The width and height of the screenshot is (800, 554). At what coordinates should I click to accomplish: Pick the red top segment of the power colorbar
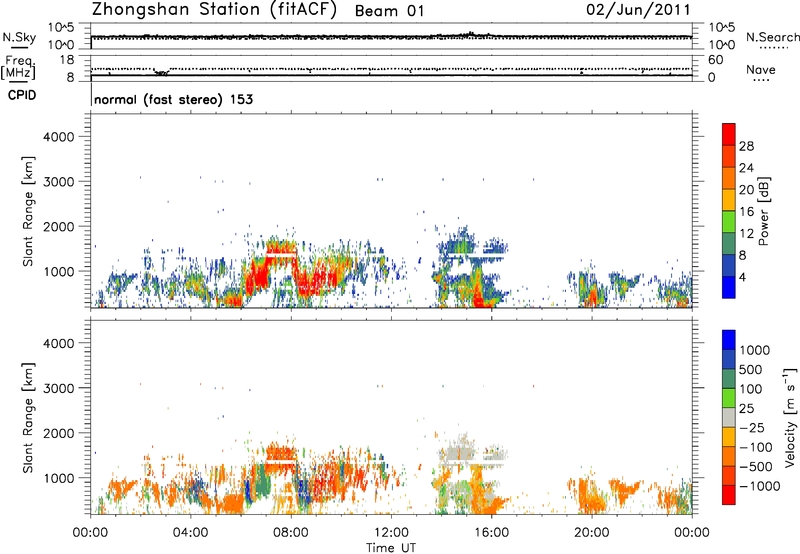[729, 134]
